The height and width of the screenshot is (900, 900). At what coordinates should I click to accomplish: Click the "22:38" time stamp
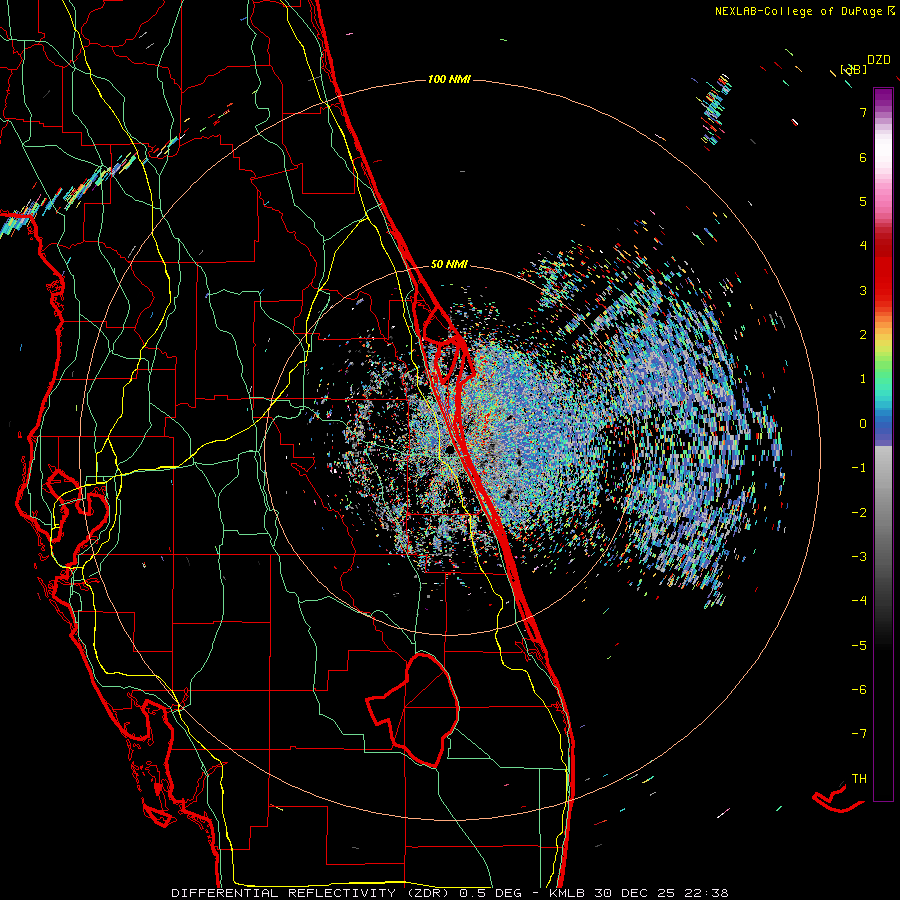click(x=706, y=893)
